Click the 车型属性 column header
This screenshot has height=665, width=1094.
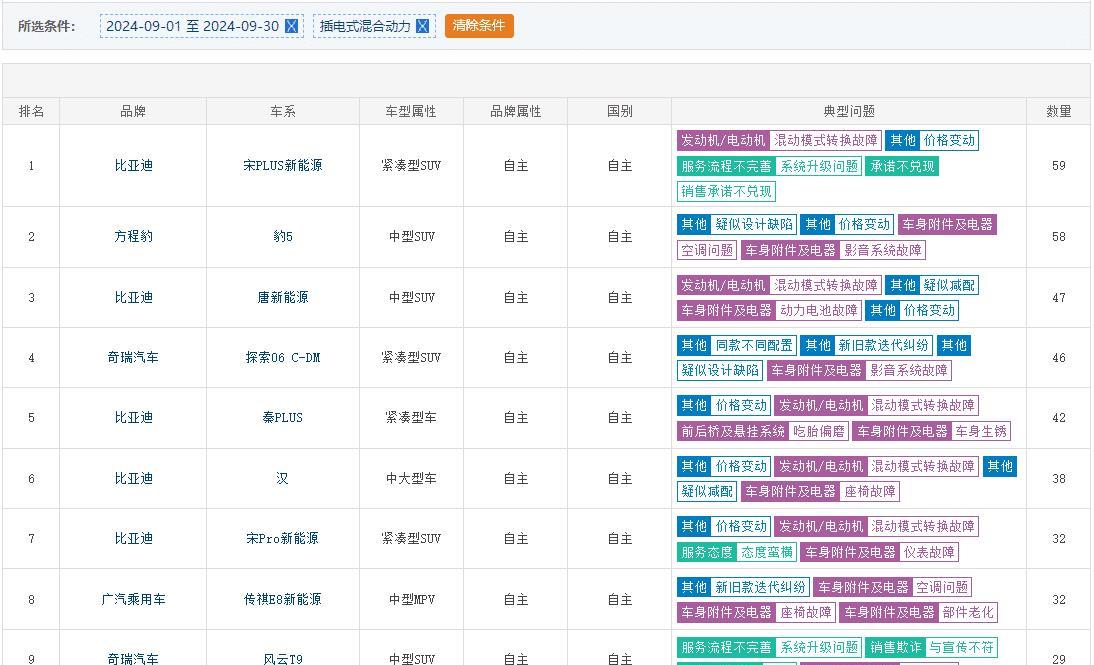pyautogui.click(x=411, y=111)
